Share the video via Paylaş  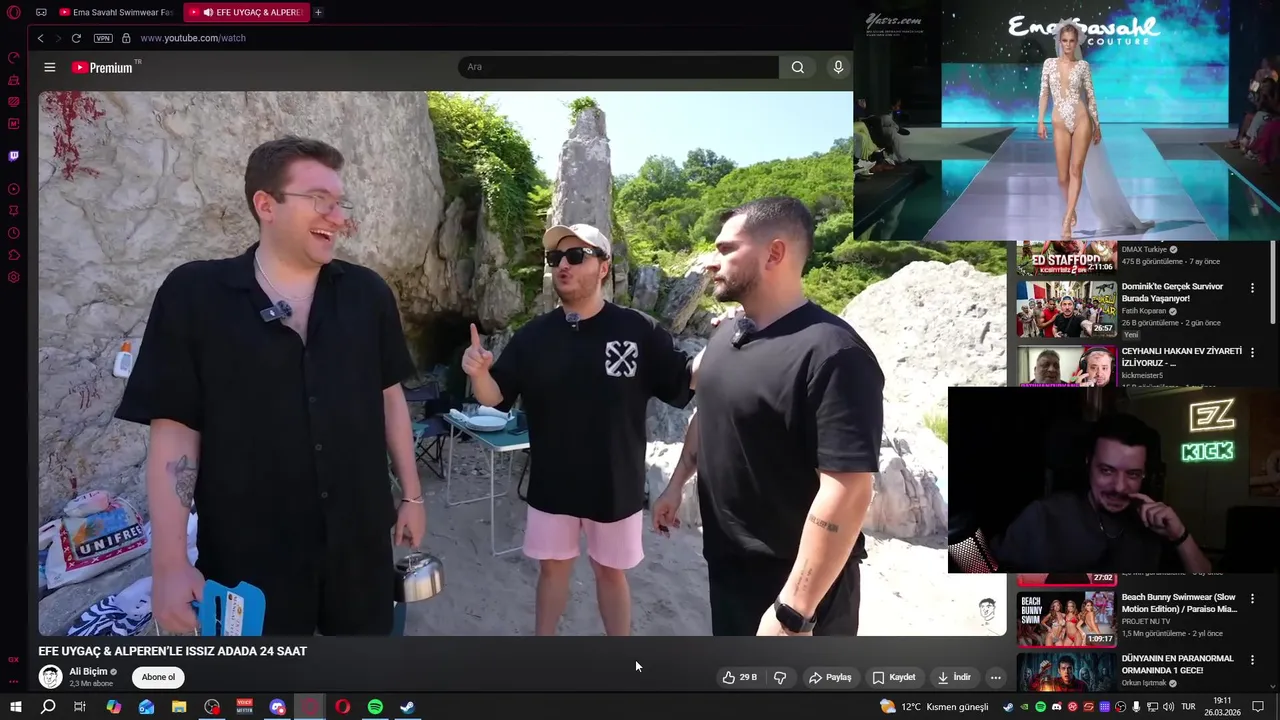pyautogui.click(x=830, y=677)
